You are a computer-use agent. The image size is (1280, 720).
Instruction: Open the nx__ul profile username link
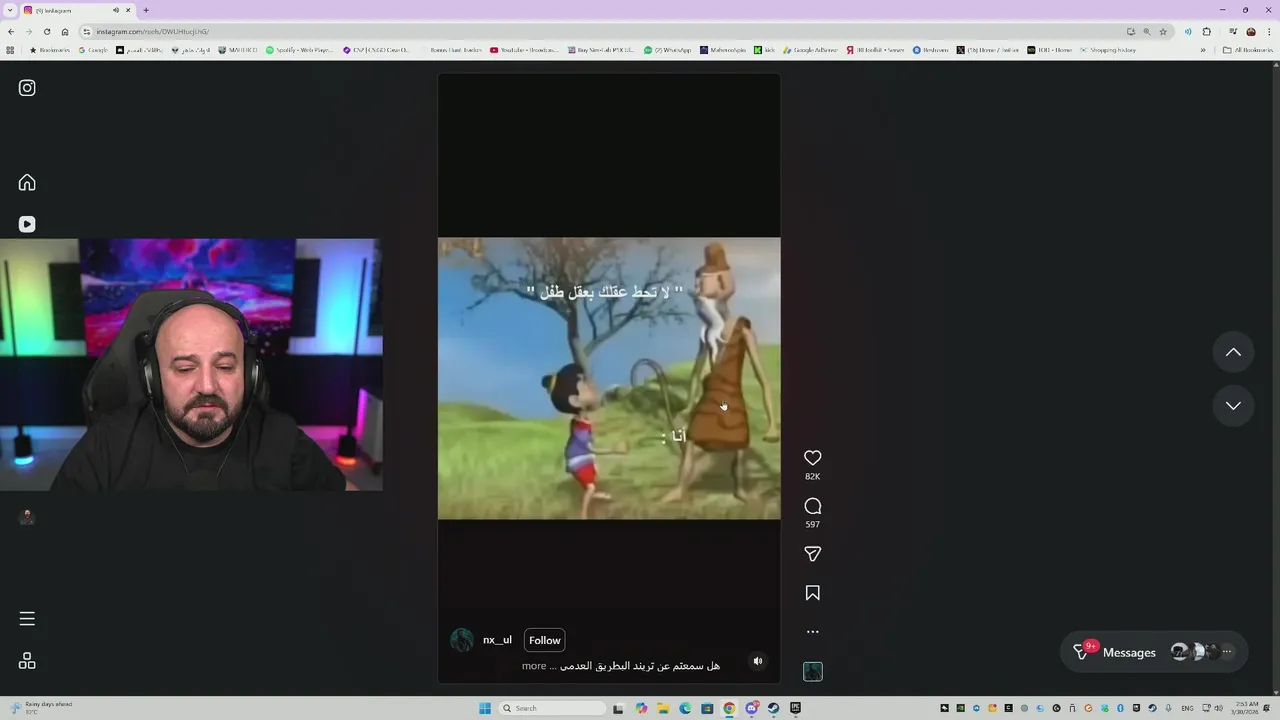[497, 640]
